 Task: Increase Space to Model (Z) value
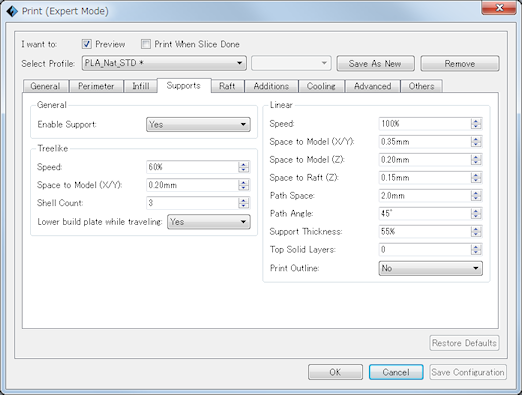pyautogui.click(x=476, y=157)
